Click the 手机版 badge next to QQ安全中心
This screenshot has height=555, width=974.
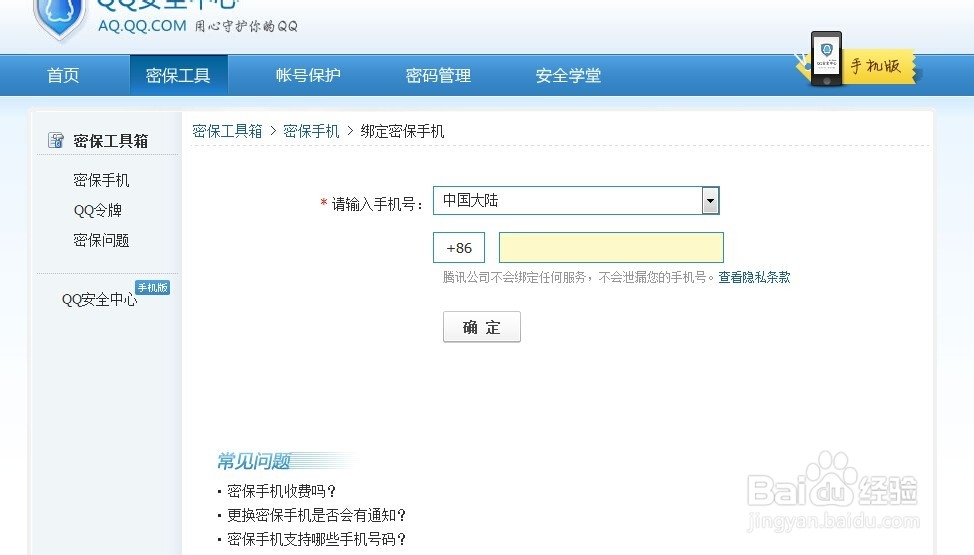coord(152,287)
